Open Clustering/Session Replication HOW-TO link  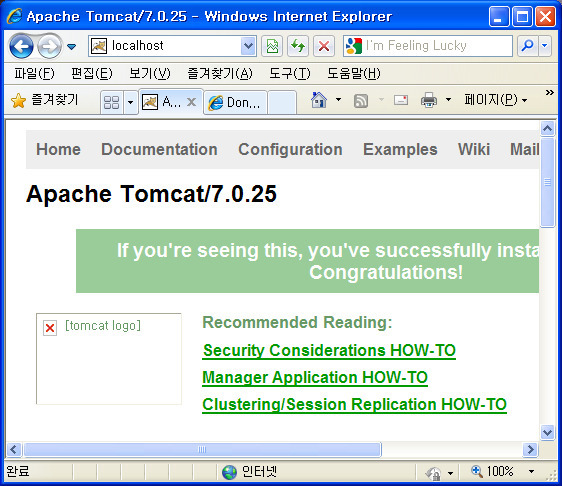click(354, 405)
